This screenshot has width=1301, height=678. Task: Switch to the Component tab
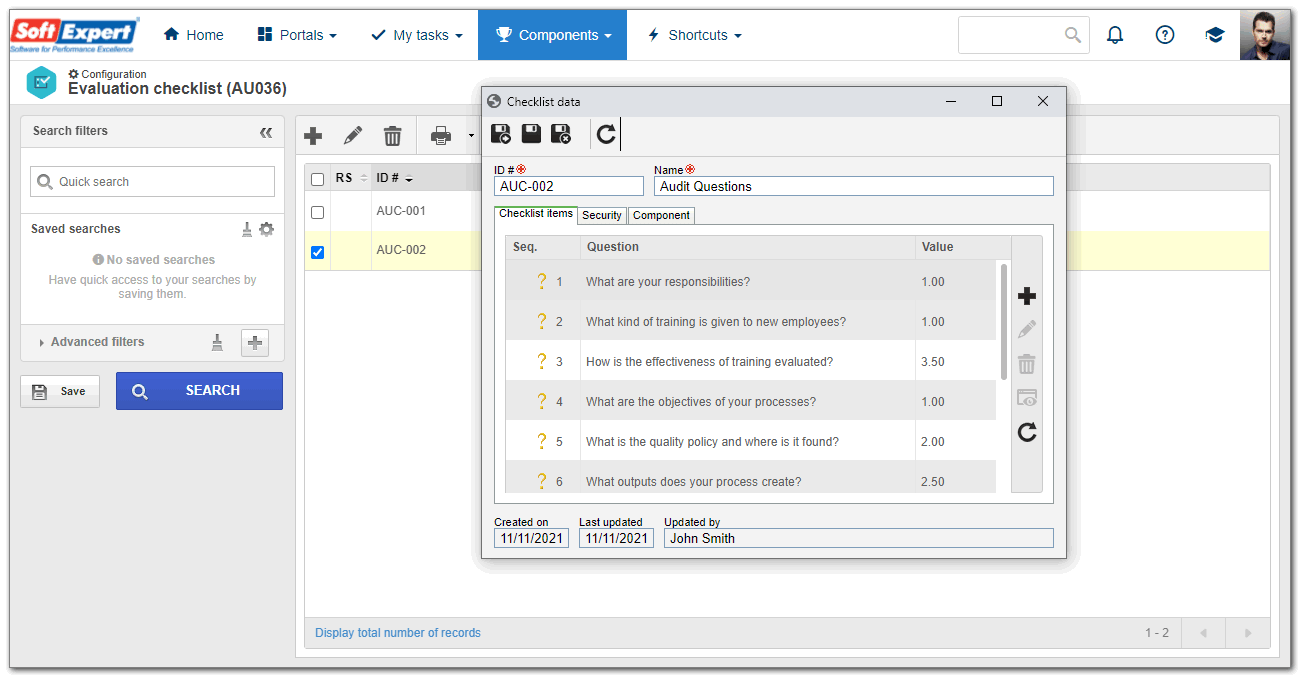[661, 215]
